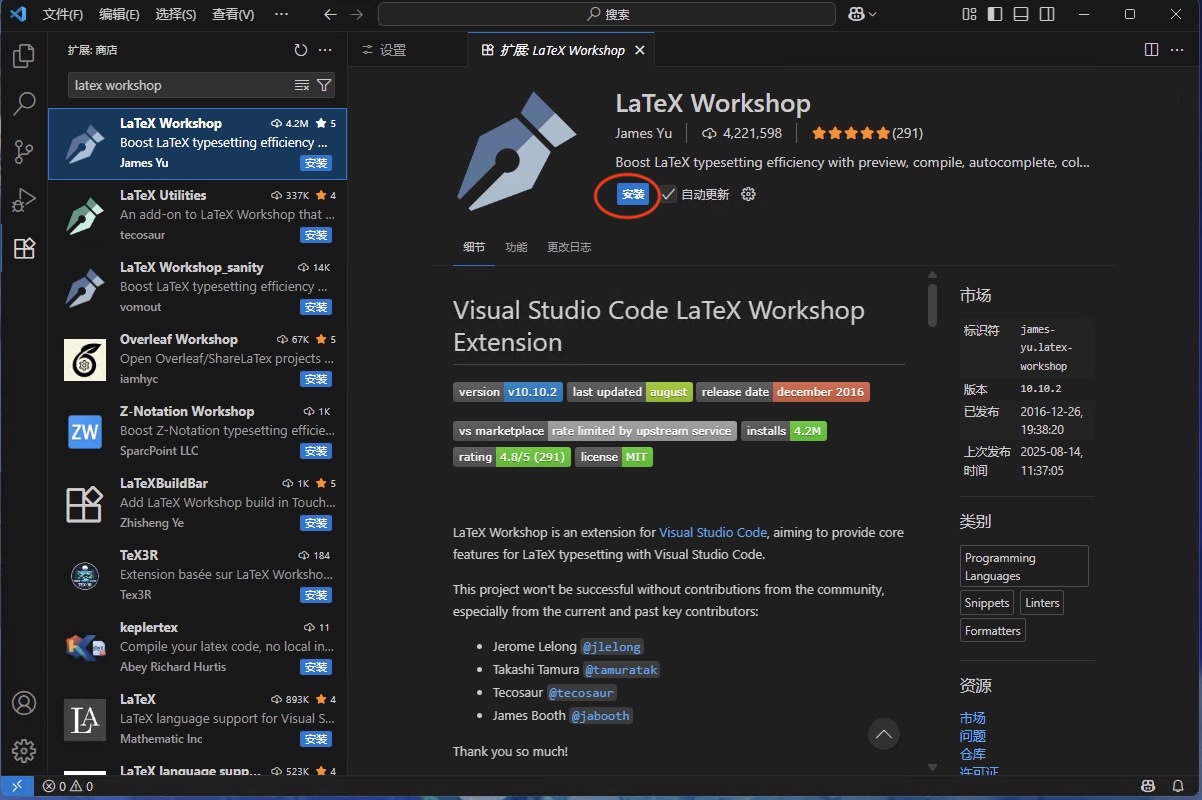The image size is (1202, 800).
Task: Open the Issues resource link
Action: click(x=972, y=736)
